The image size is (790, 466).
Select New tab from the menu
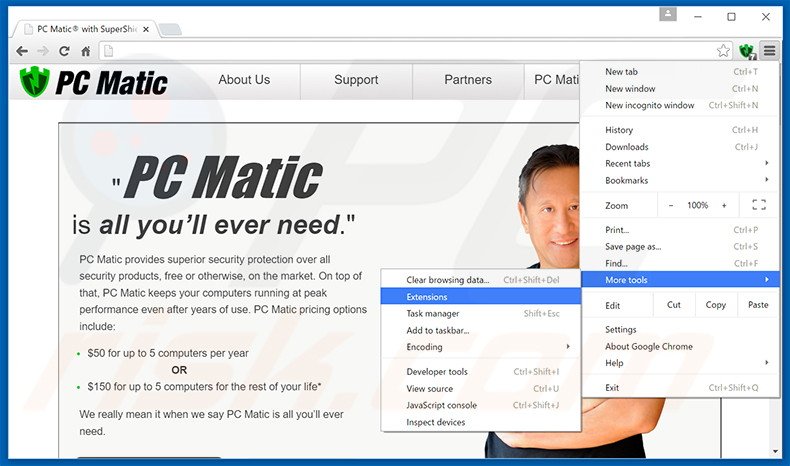pos(681,72)
